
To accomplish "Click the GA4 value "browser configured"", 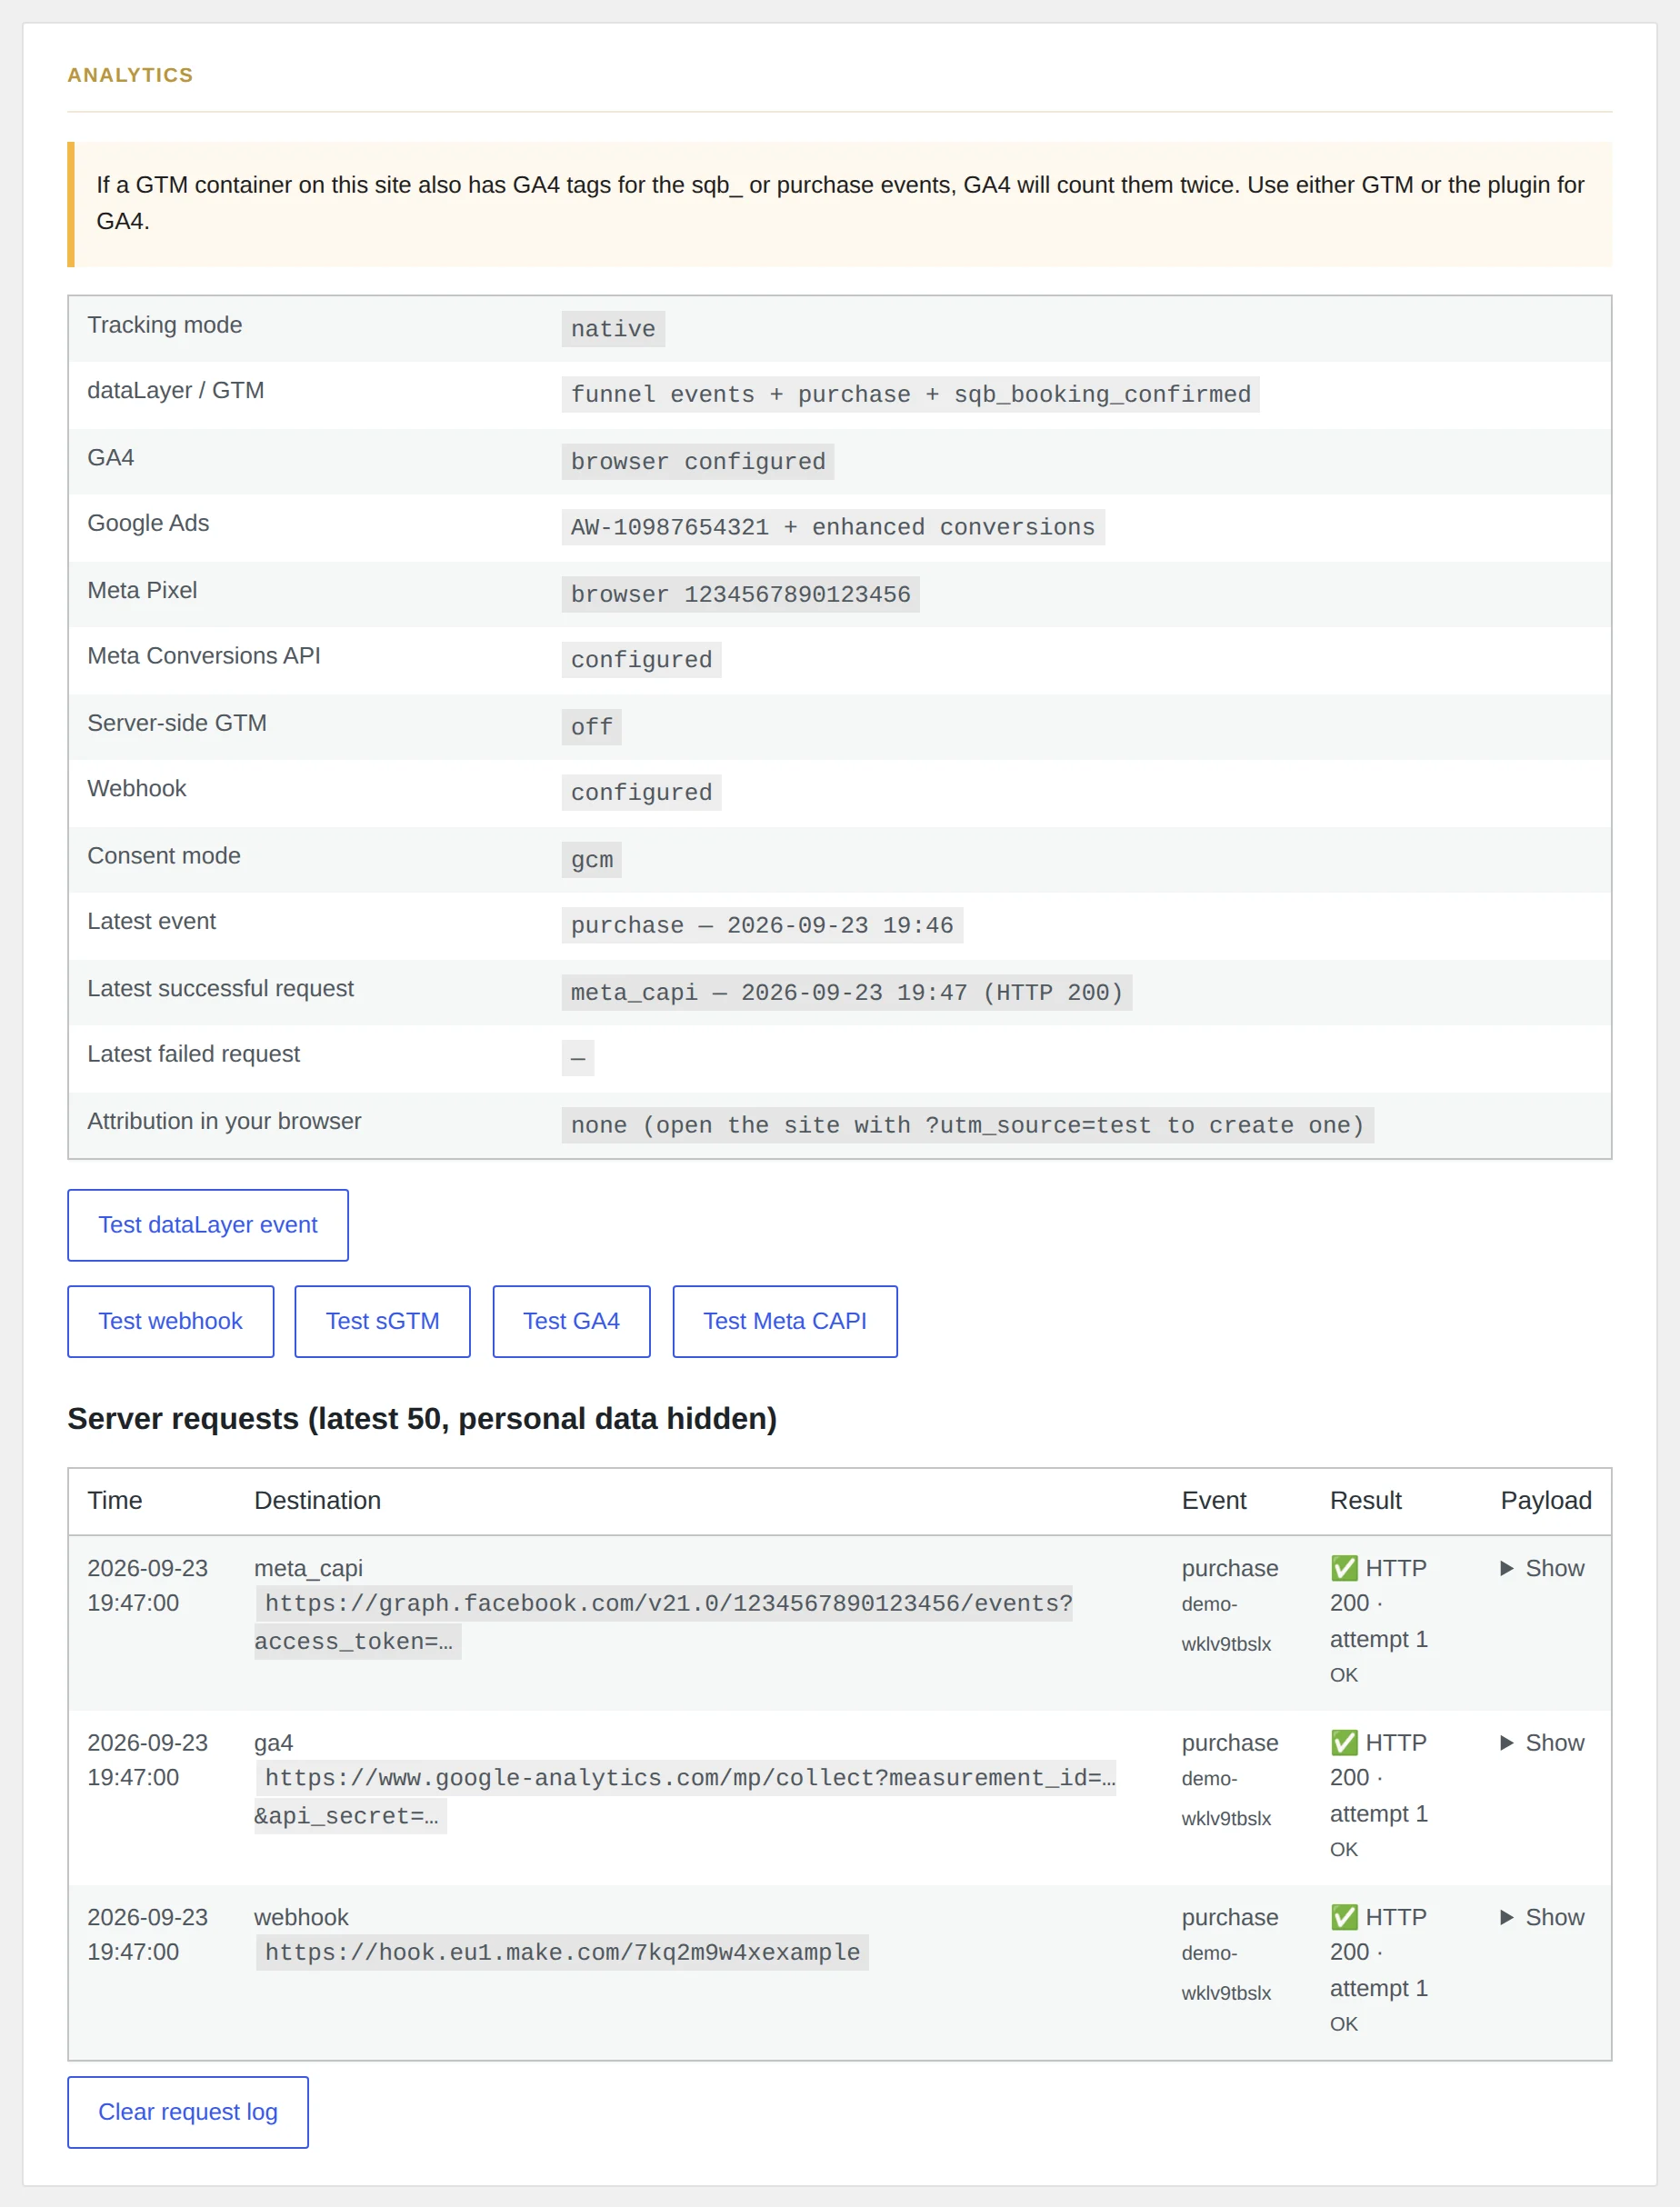I will click(x=698, y=461).
